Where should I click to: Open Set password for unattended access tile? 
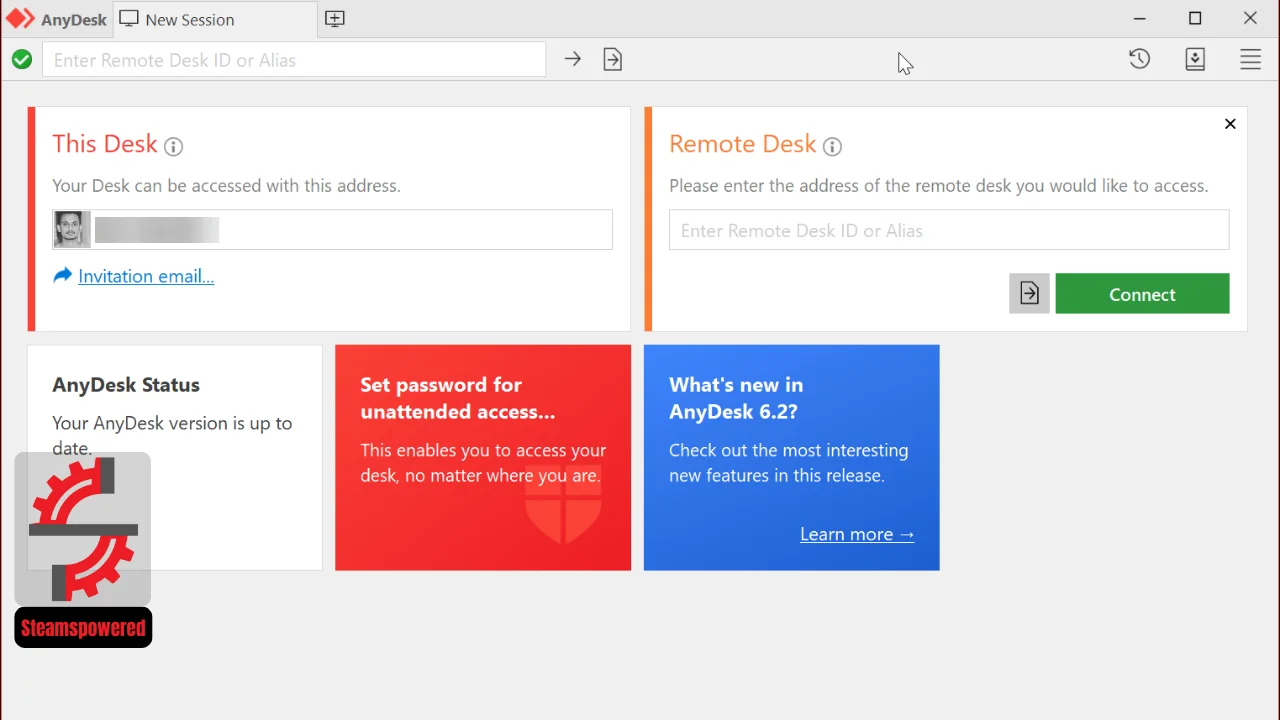[x=483, y=458]
